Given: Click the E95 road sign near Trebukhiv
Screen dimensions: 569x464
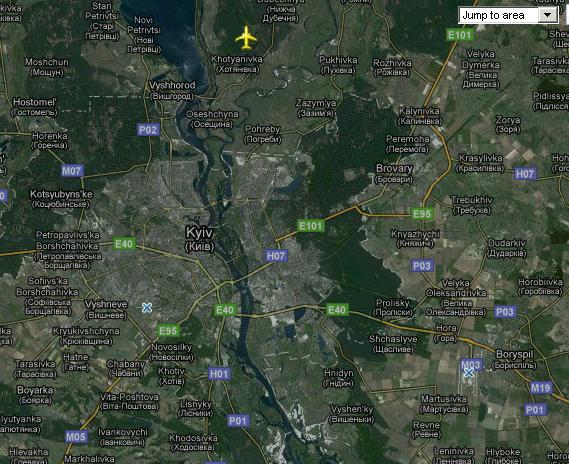Looking at the screenshot, I should point(422,214).
